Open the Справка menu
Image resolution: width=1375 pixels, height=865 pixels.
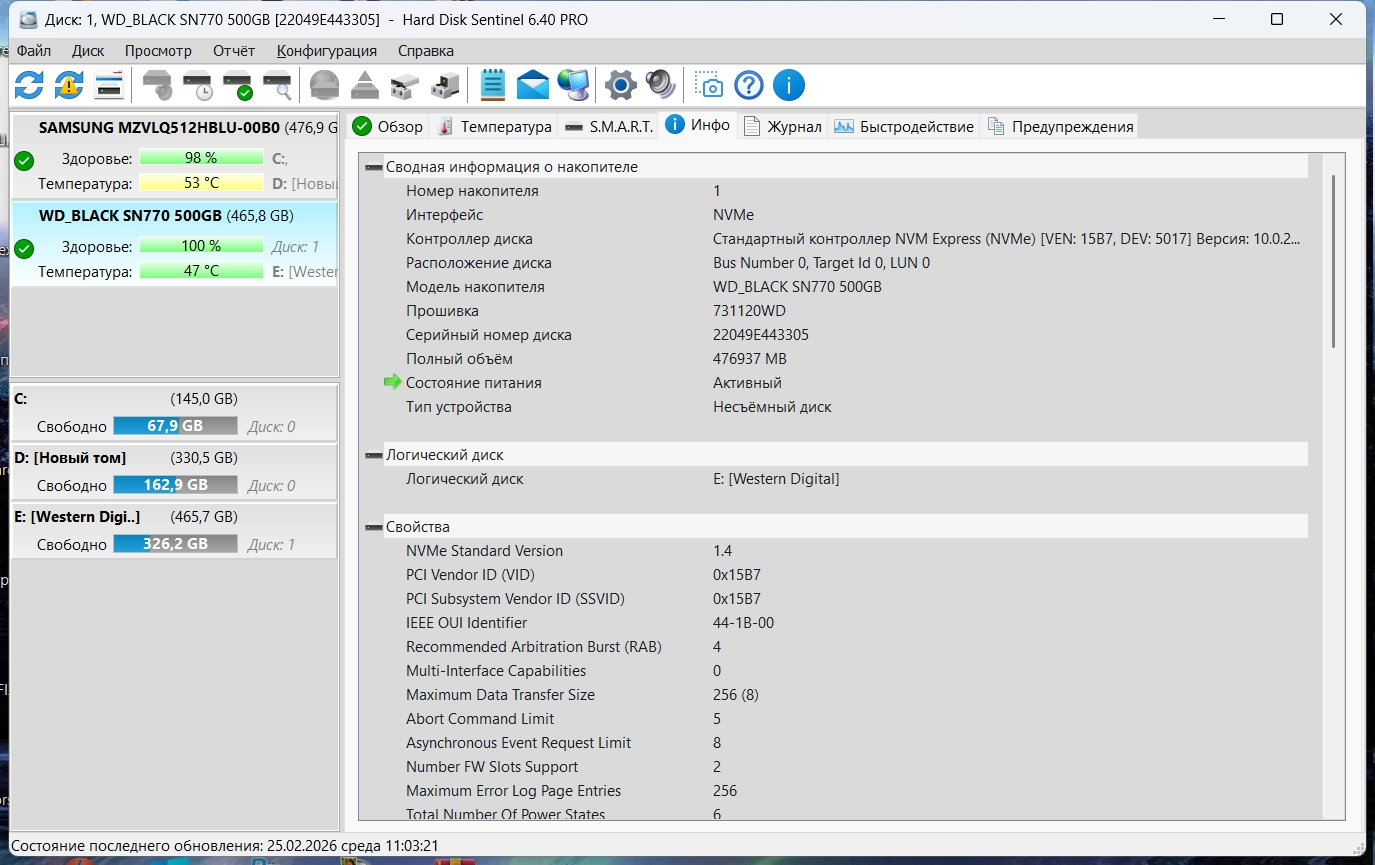[x=426, y=50]
